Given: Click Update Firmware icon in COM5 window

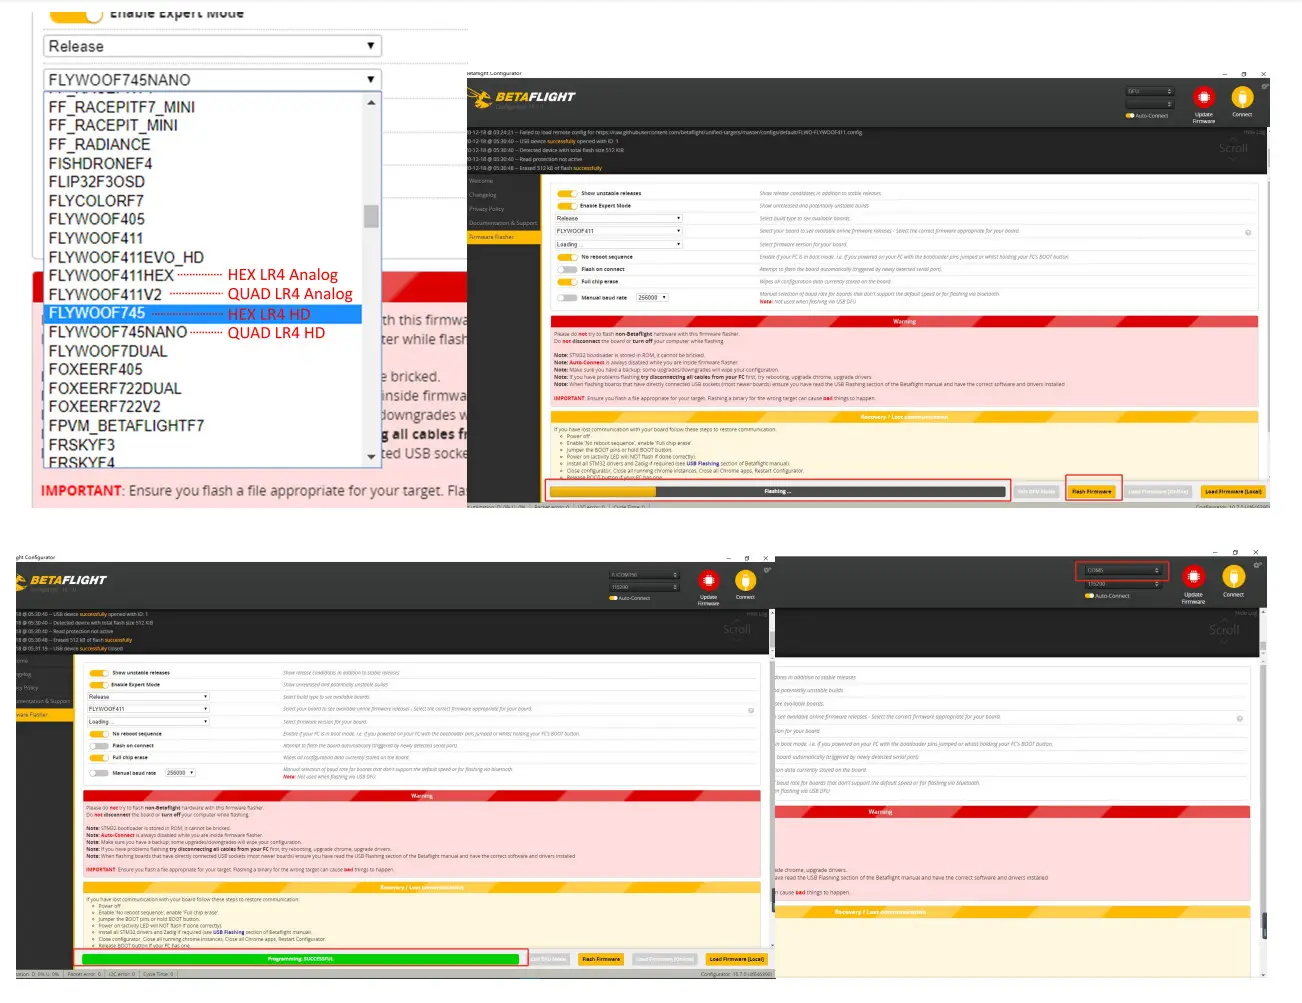Looking at the screenshot, I should (x=1194, y=576).
